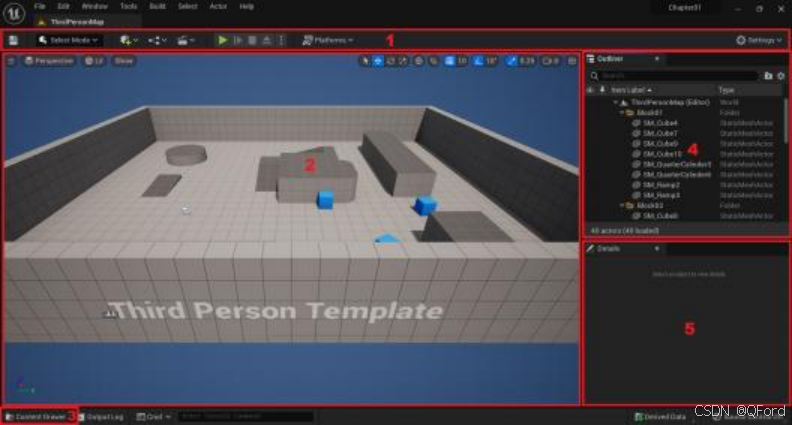Select SM_Ramp3 in Outliner
Screen dimensions: 792x425
point(661,195)
